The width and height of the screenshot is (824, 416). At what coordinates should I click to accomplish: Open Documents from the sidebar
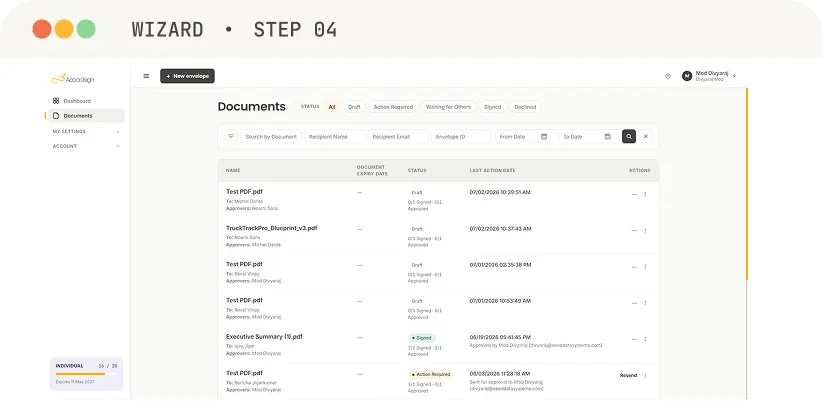point(87,116)
